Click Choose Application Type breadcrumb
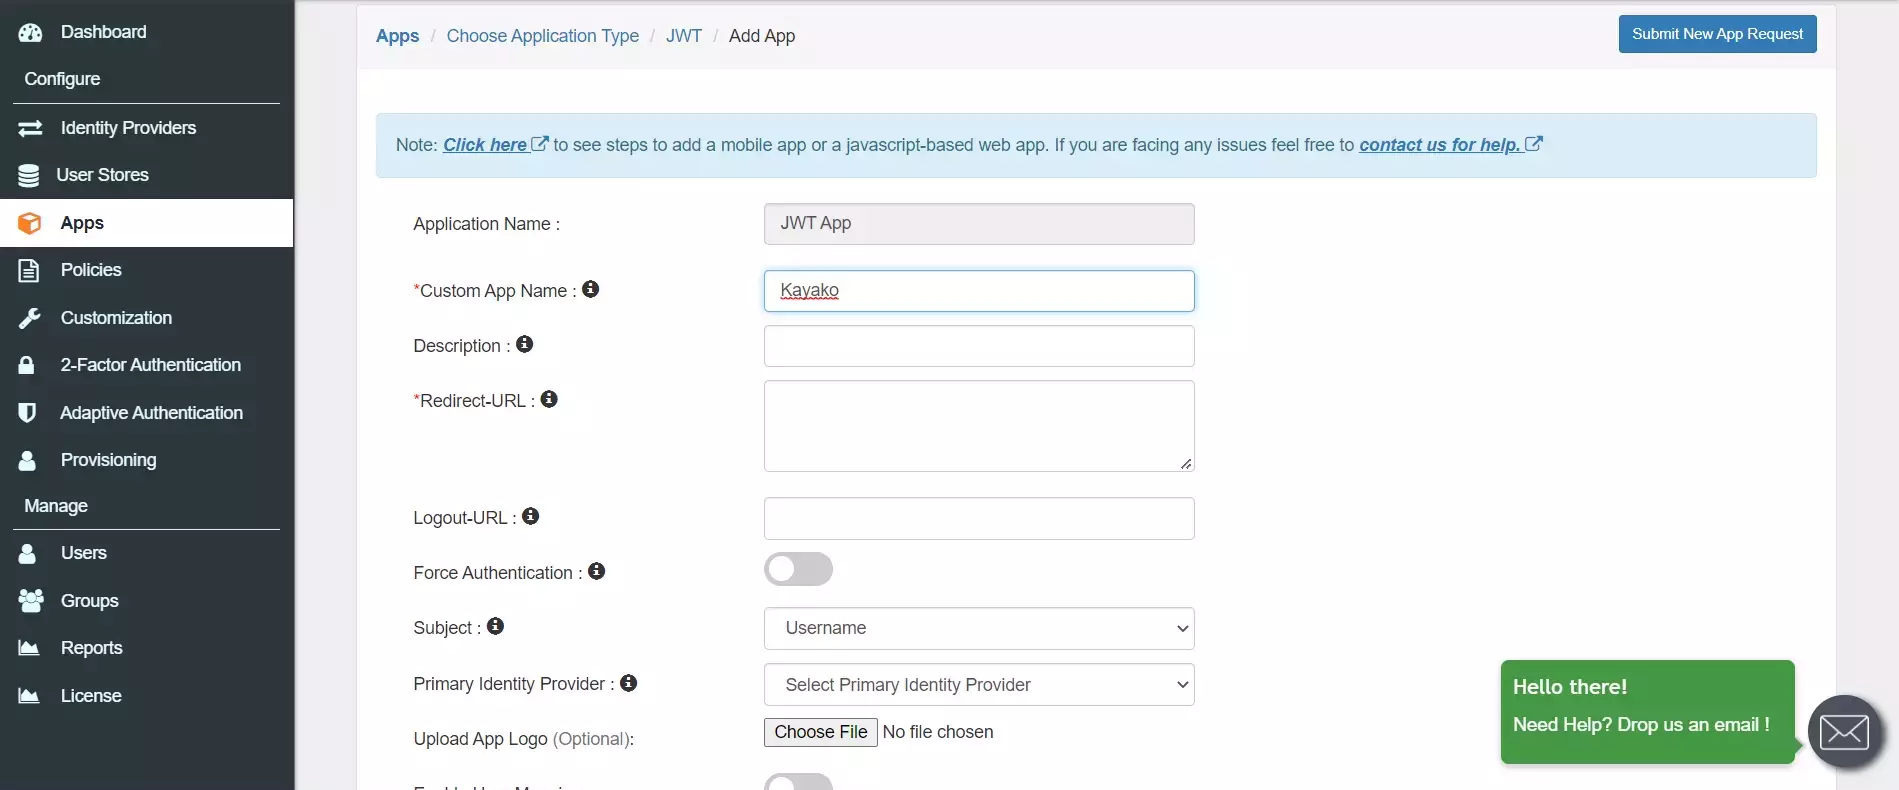 [542, 36]
